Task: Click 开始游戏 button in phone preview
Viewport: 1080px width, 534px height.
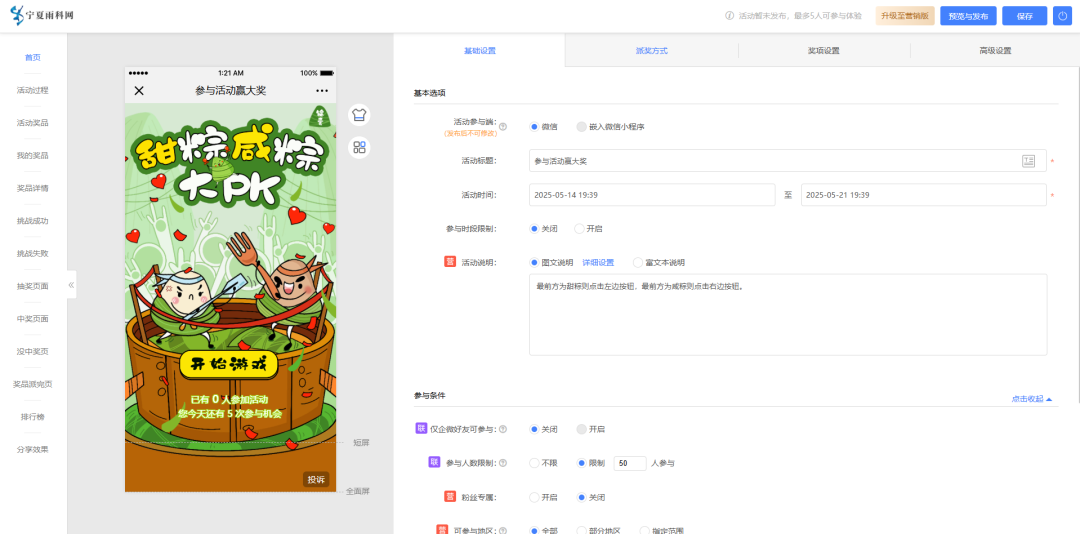Action: pyautogui.click(x=229, y=365)
